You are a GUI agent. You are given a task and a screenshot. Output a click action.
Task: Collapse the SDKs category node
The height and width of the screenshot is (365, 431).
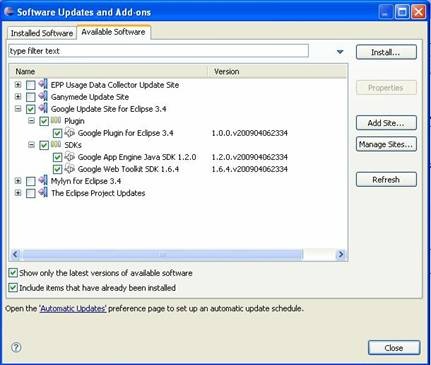click(x=31, y=145)
